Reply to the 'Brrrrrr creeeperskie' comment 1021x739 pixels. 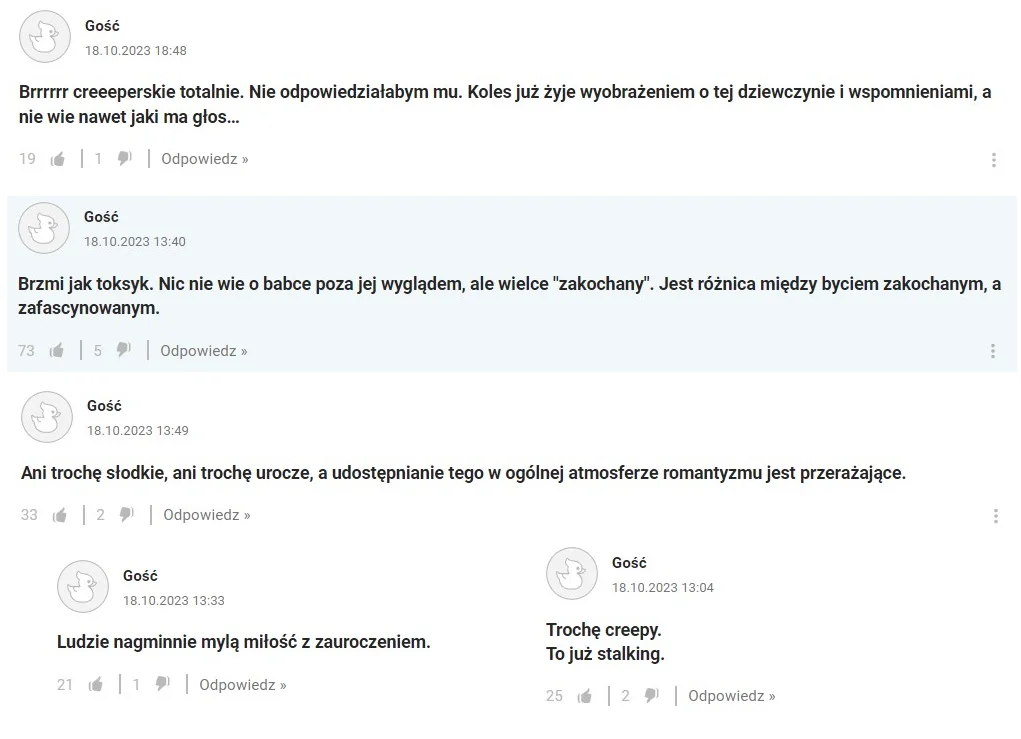pyautogui.click(x=204, y=159)
